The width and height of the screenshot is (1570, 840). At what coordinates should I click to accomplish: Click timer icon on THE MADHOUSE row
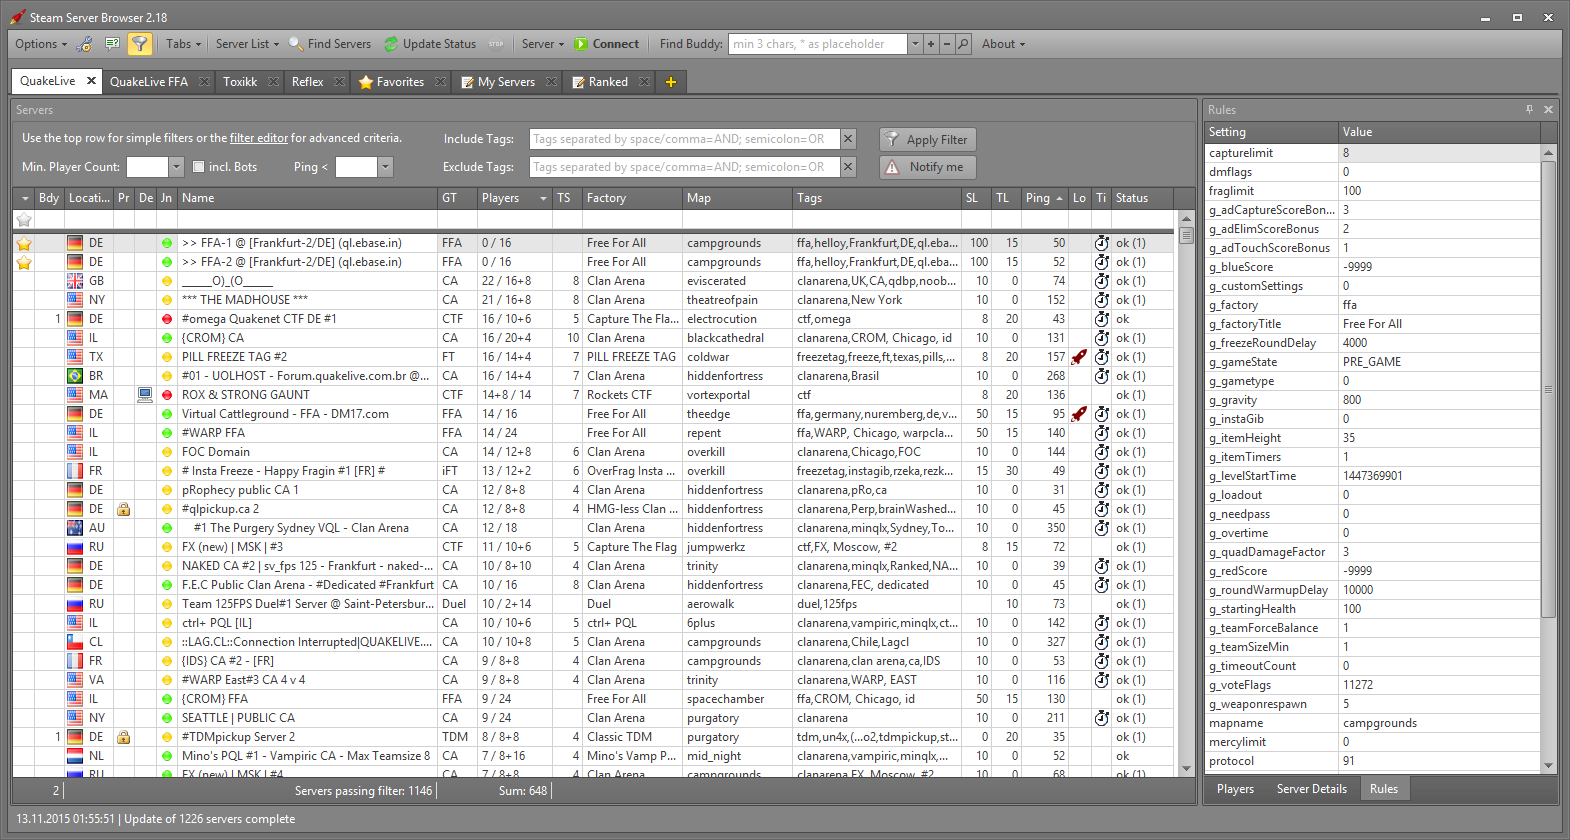1101,300
